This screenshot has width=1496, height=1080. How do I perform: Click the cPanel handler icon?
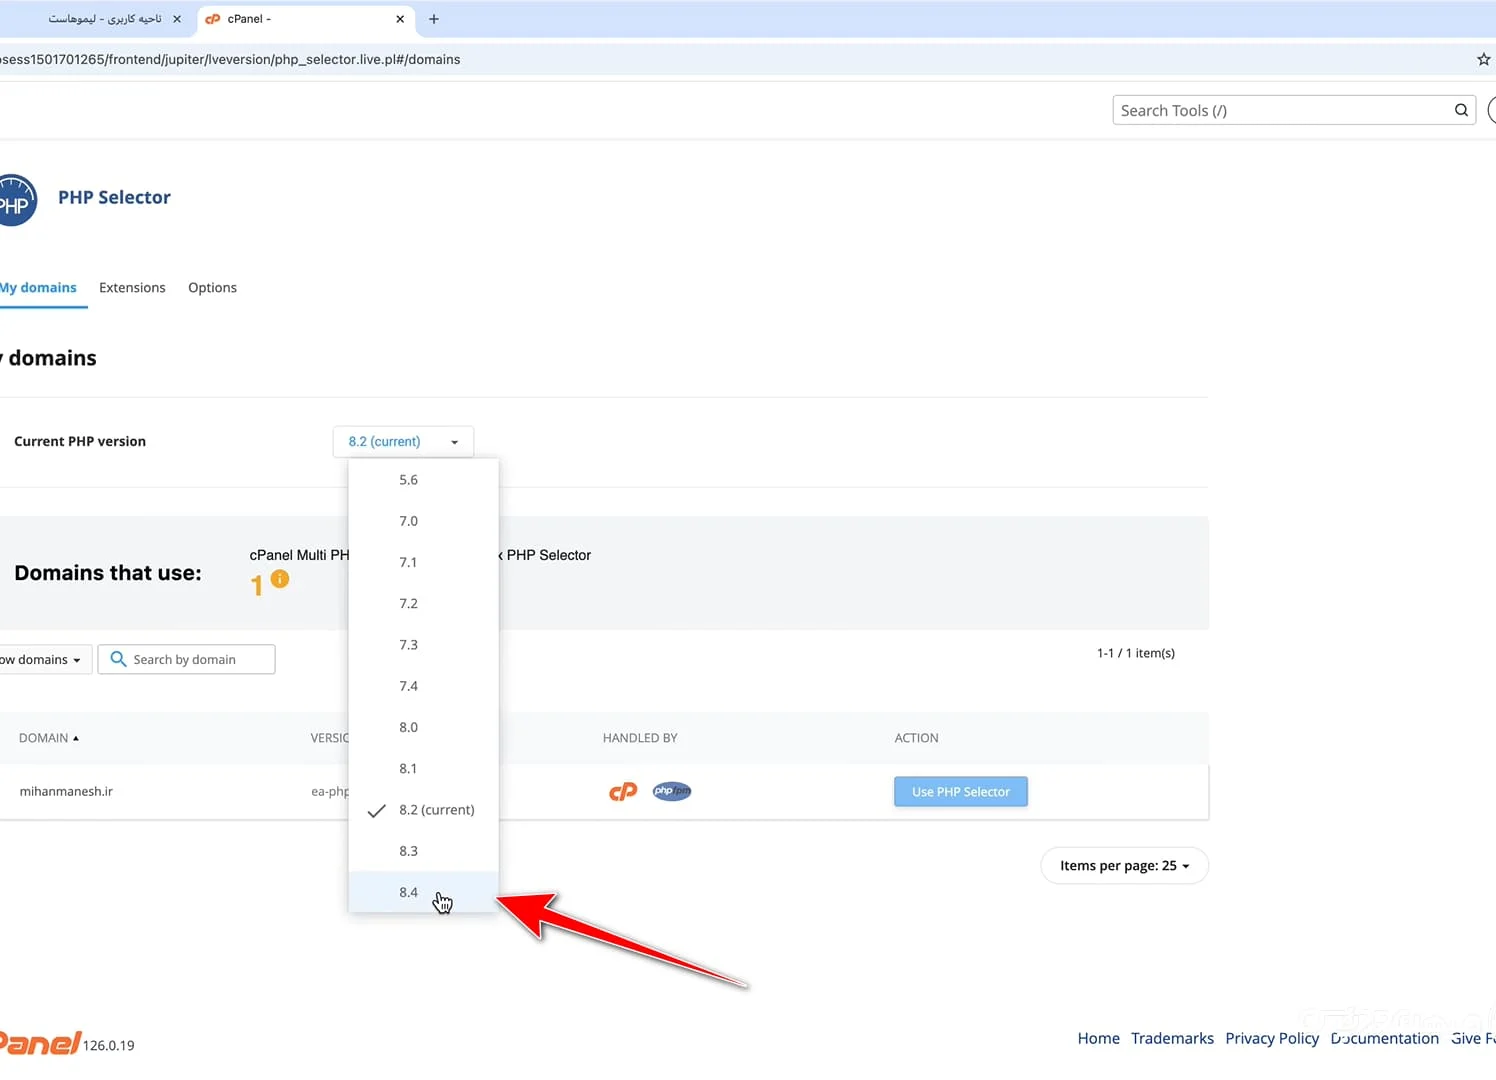click(623, 792)
